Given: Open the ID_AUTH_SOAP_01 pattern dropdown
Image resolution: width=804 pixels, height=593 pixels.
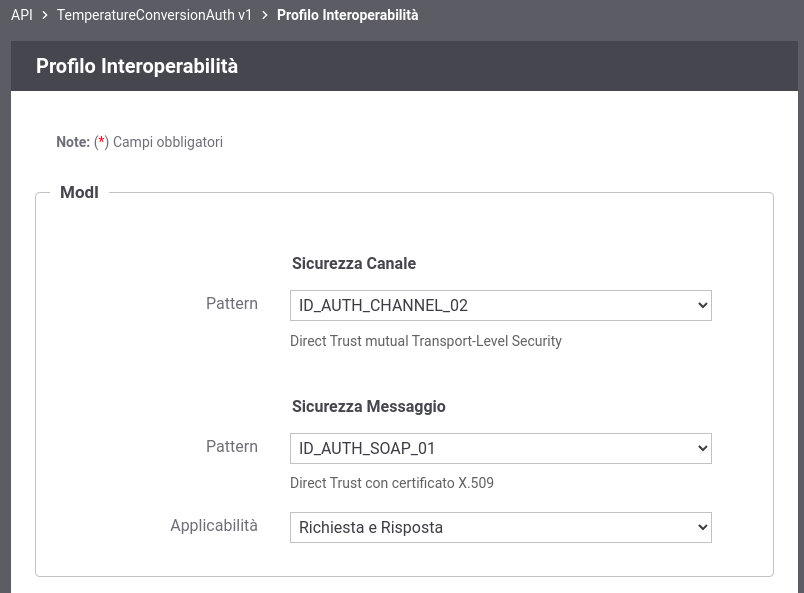Looking at the screenshot, I should coord(500,448).
